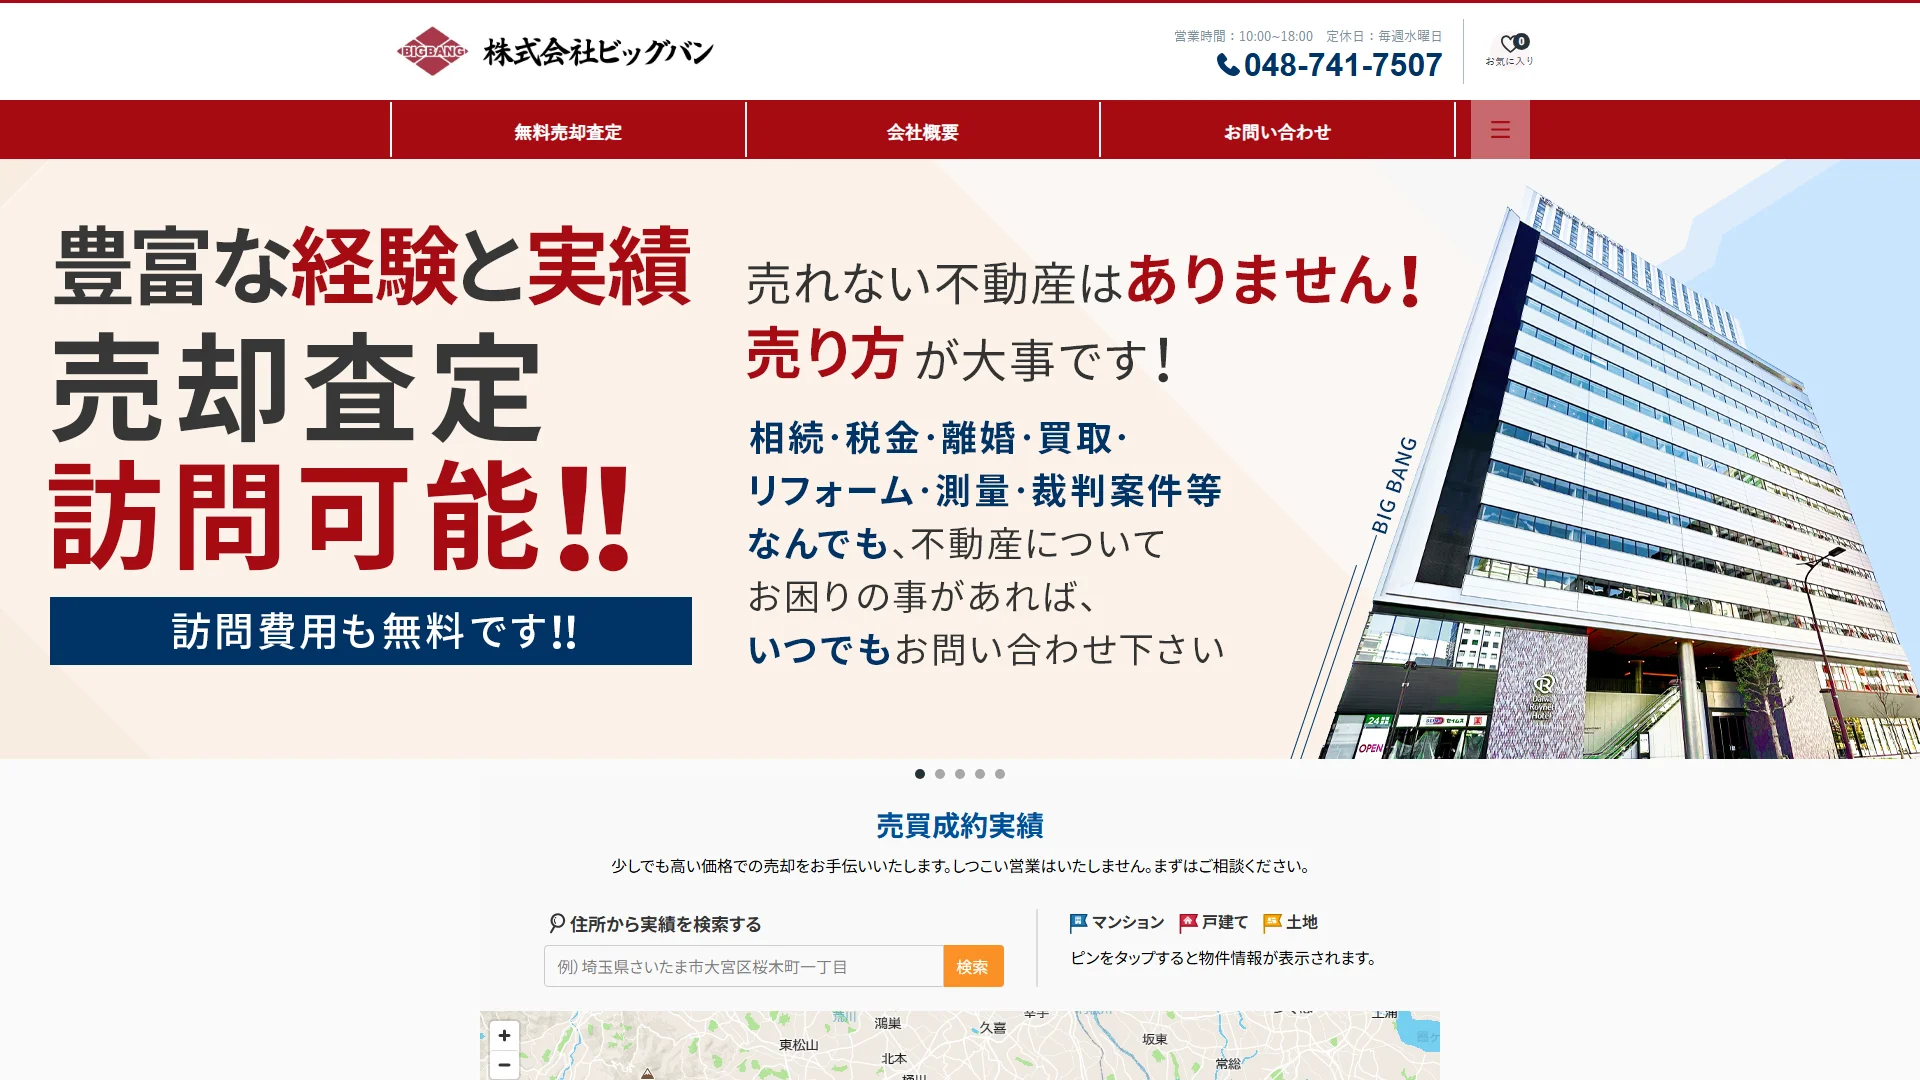Click the orange 検索 button
This screenshot has height=1080, width=1920.
973,966
